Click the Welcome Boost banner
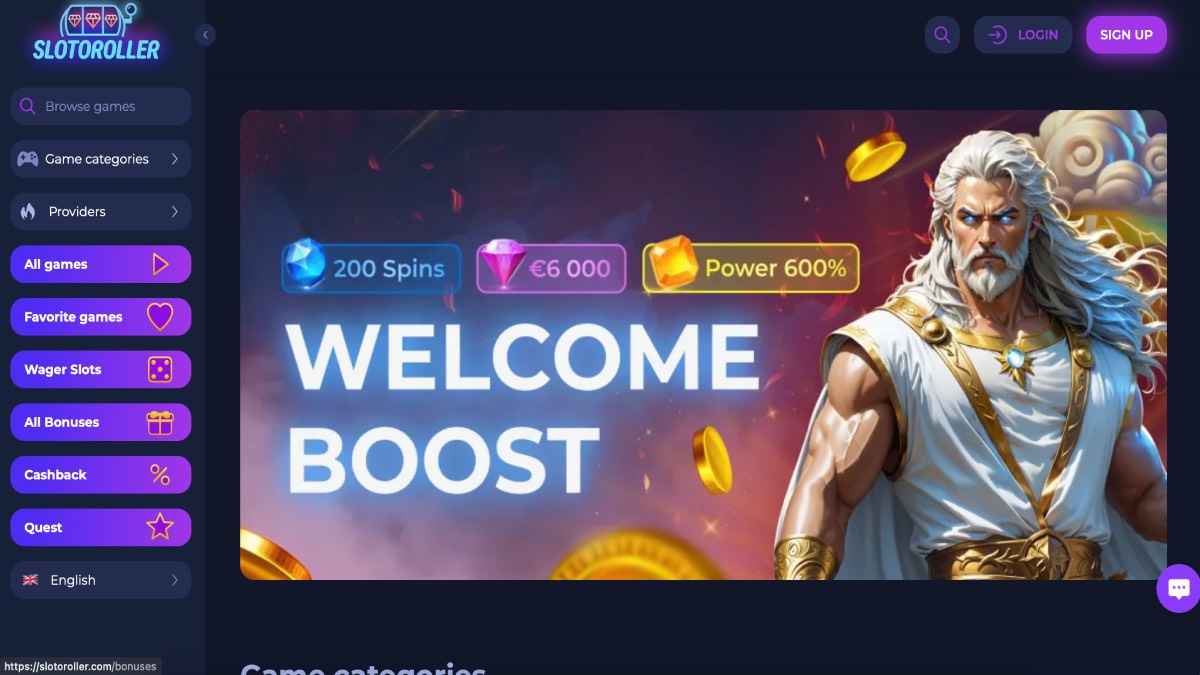 703,345
